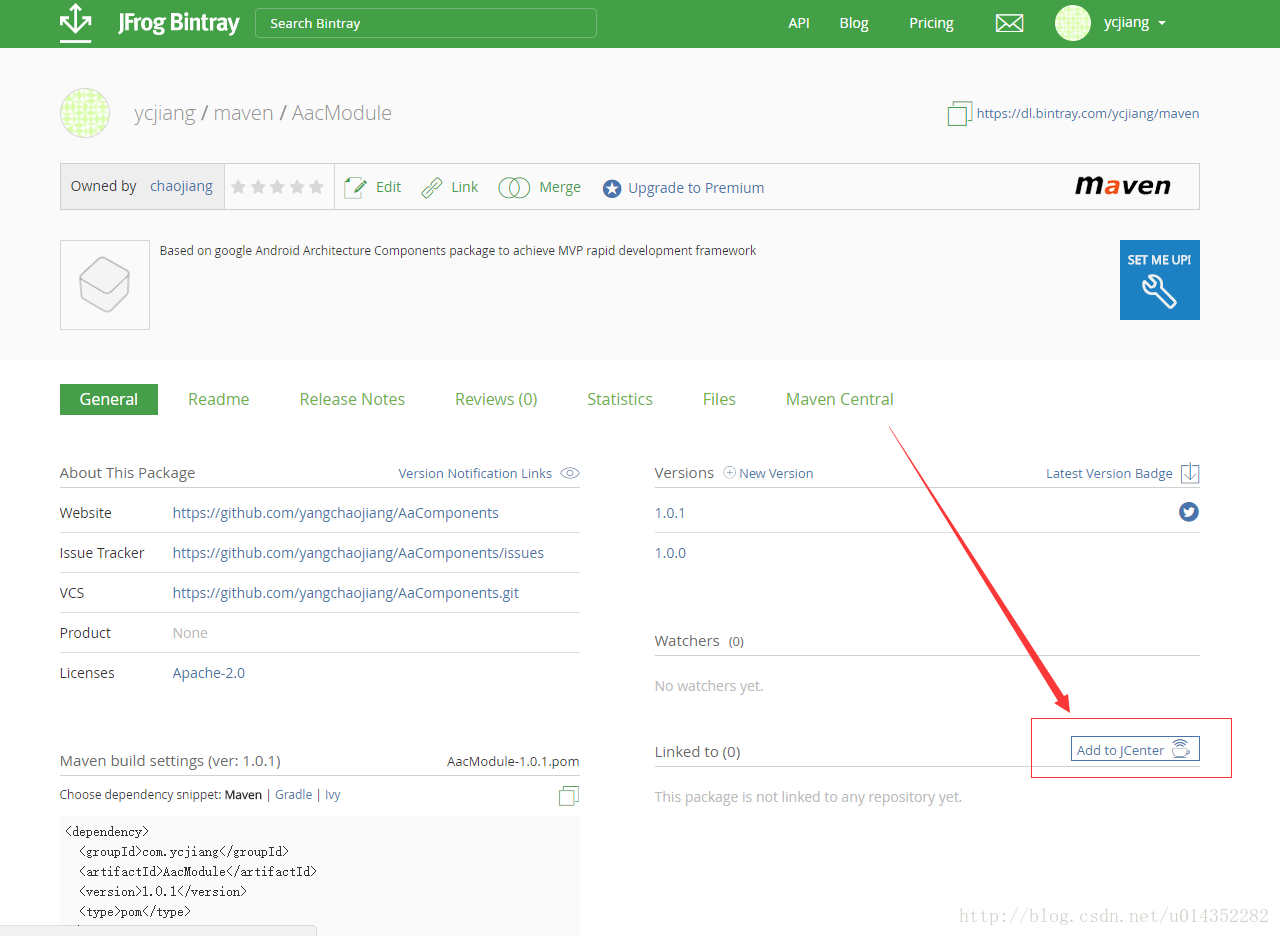1280x936 pixels.
Task: Click the New Version plus icon
Action: point(729,472)
